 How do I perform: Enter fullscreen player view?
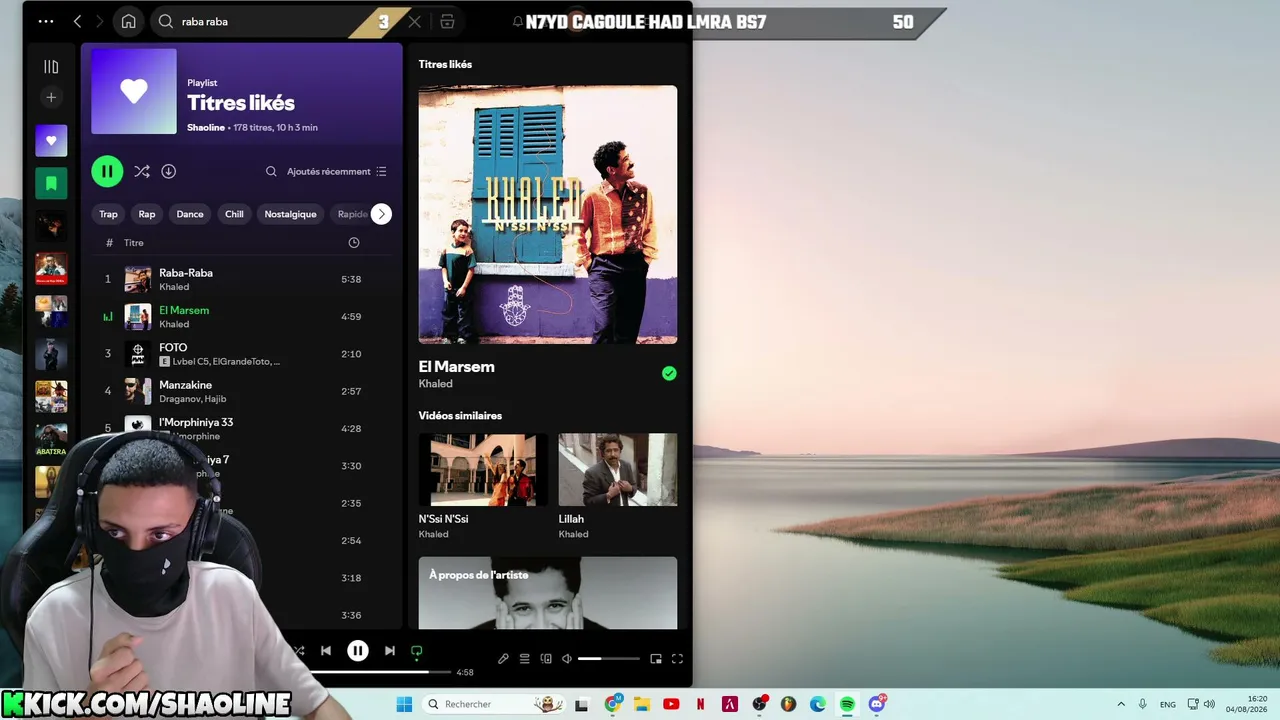pyautogui.click(x=677, y=659)
